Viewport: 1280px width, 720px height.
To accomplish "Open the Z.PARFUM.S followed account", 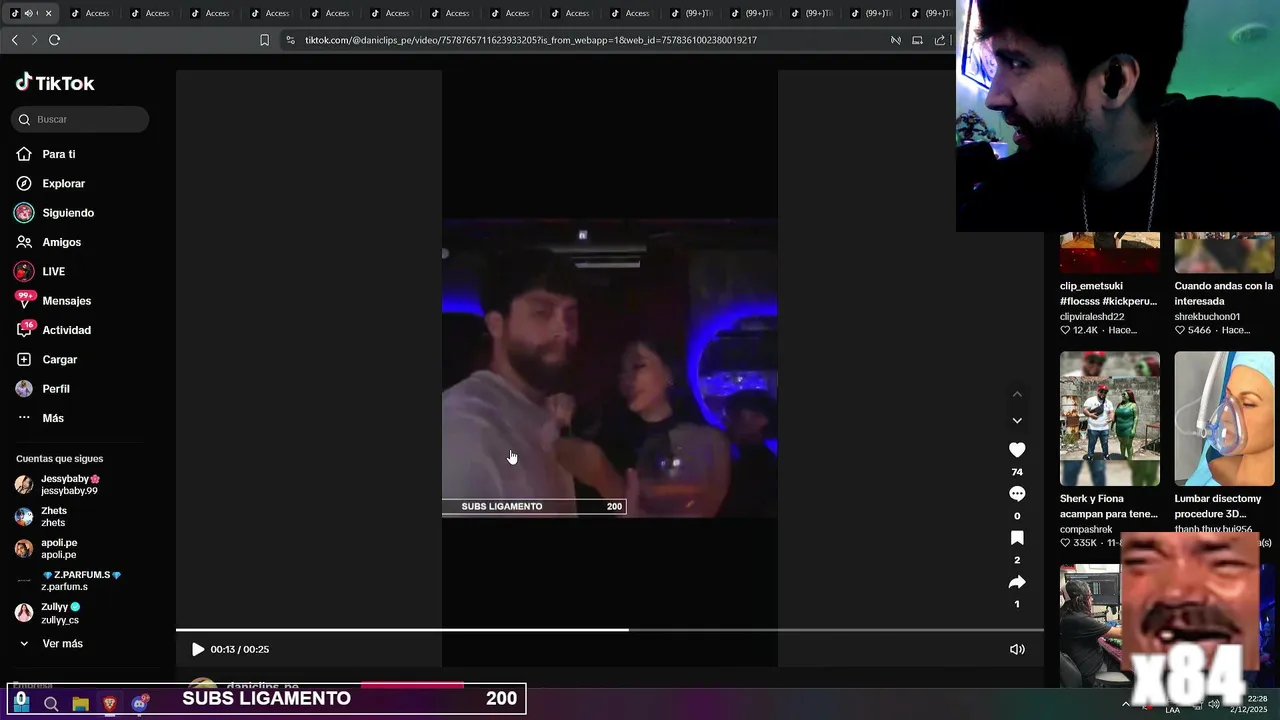I will pos(80,580).
